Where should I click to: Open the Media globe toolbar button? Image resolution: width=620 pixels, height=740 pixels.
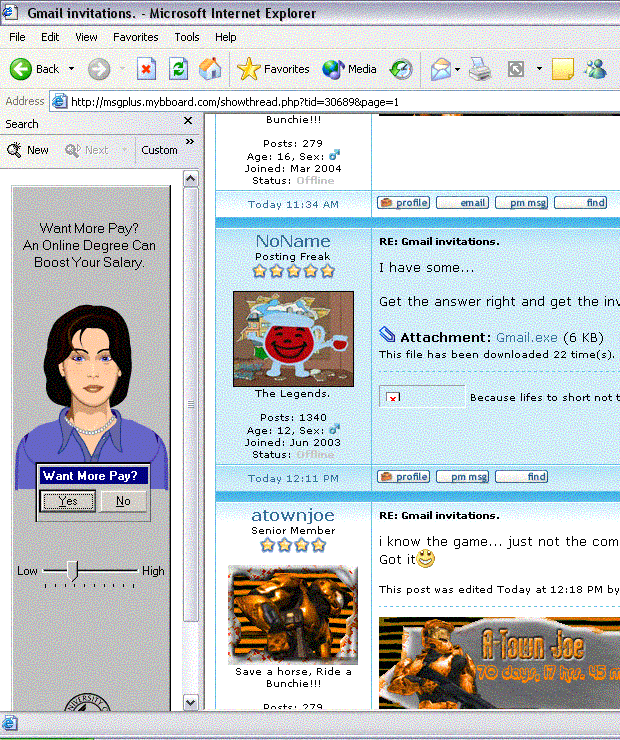350,69
